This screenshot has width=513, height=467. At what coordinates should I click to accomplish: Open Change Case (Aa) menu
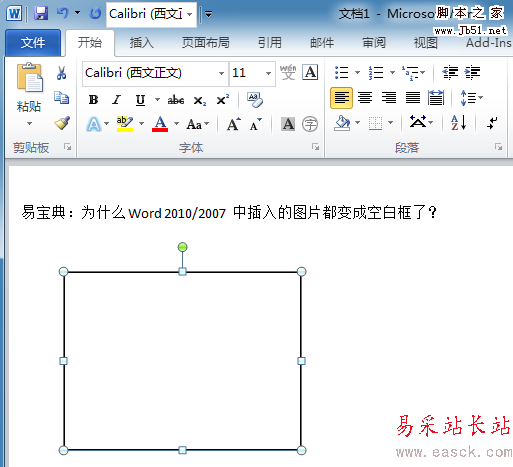198,124
